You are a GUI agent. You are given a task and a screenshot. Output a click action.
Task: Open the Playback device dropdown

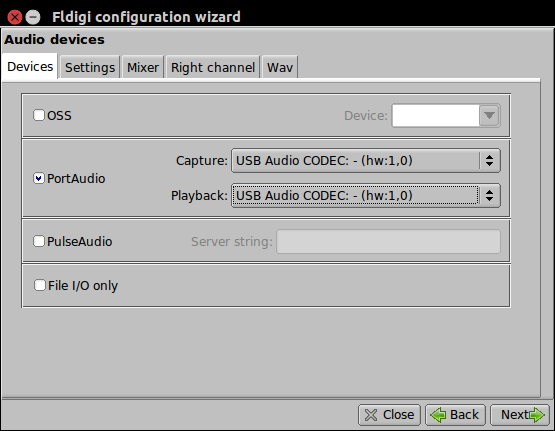[366, 195]
